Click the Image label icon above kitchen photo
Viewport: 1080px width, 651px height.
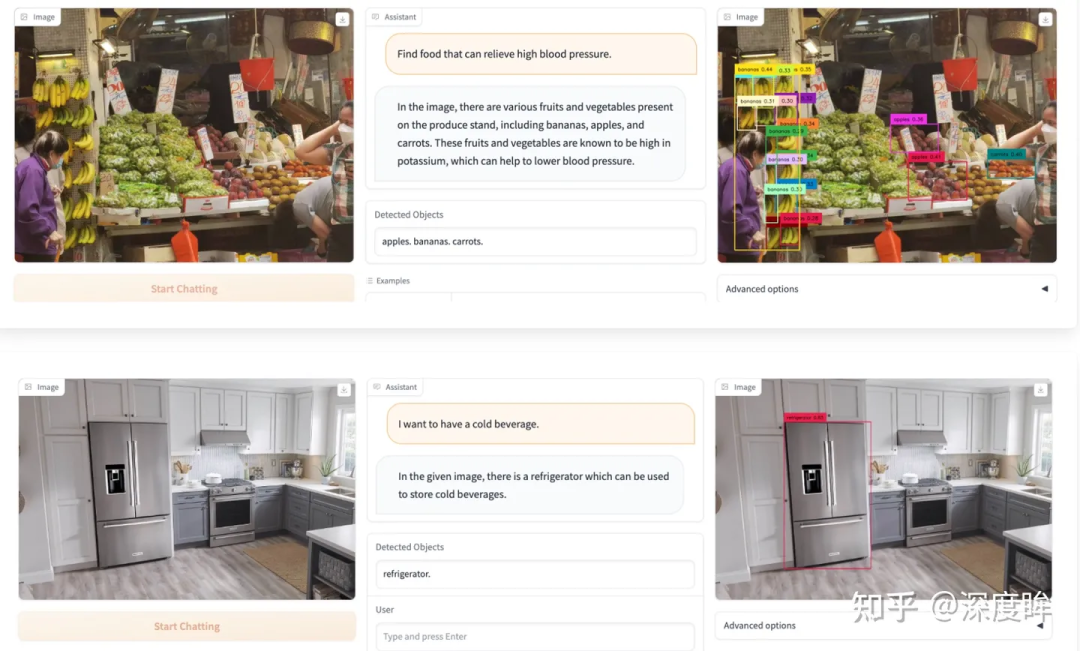(x=28, y=387)
